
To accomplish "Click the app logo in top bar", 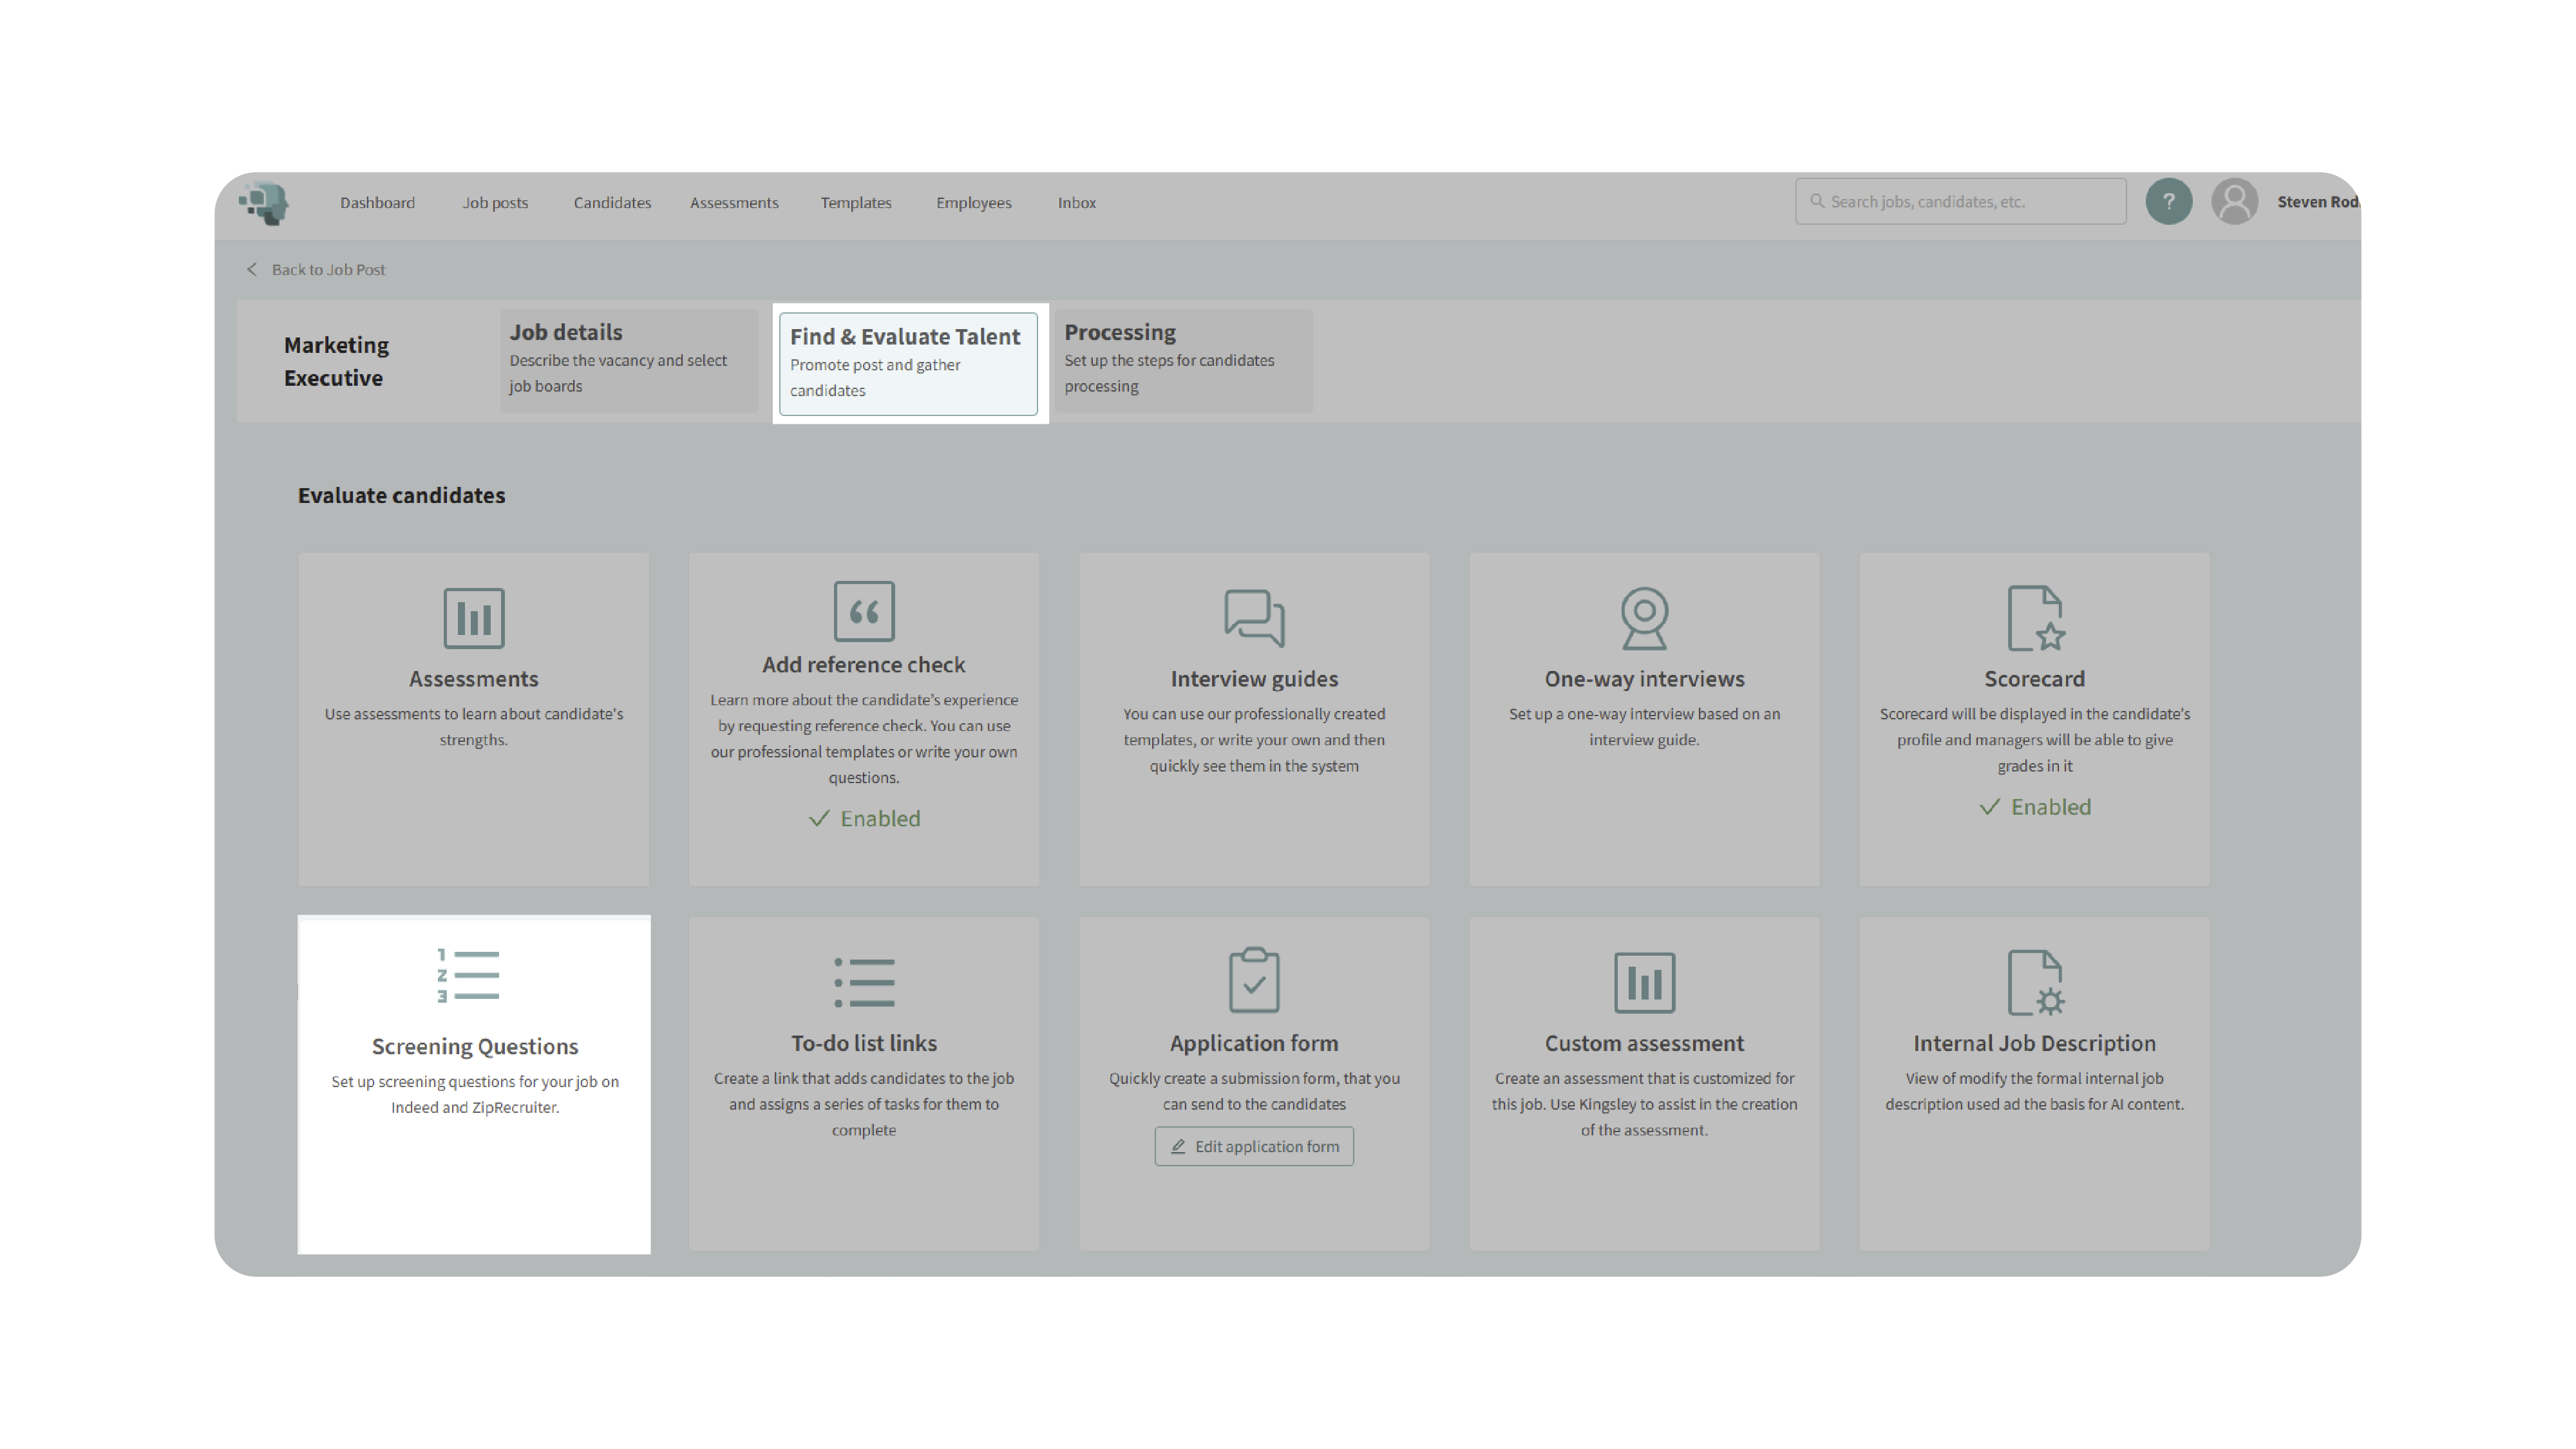I will click(265, 202).
